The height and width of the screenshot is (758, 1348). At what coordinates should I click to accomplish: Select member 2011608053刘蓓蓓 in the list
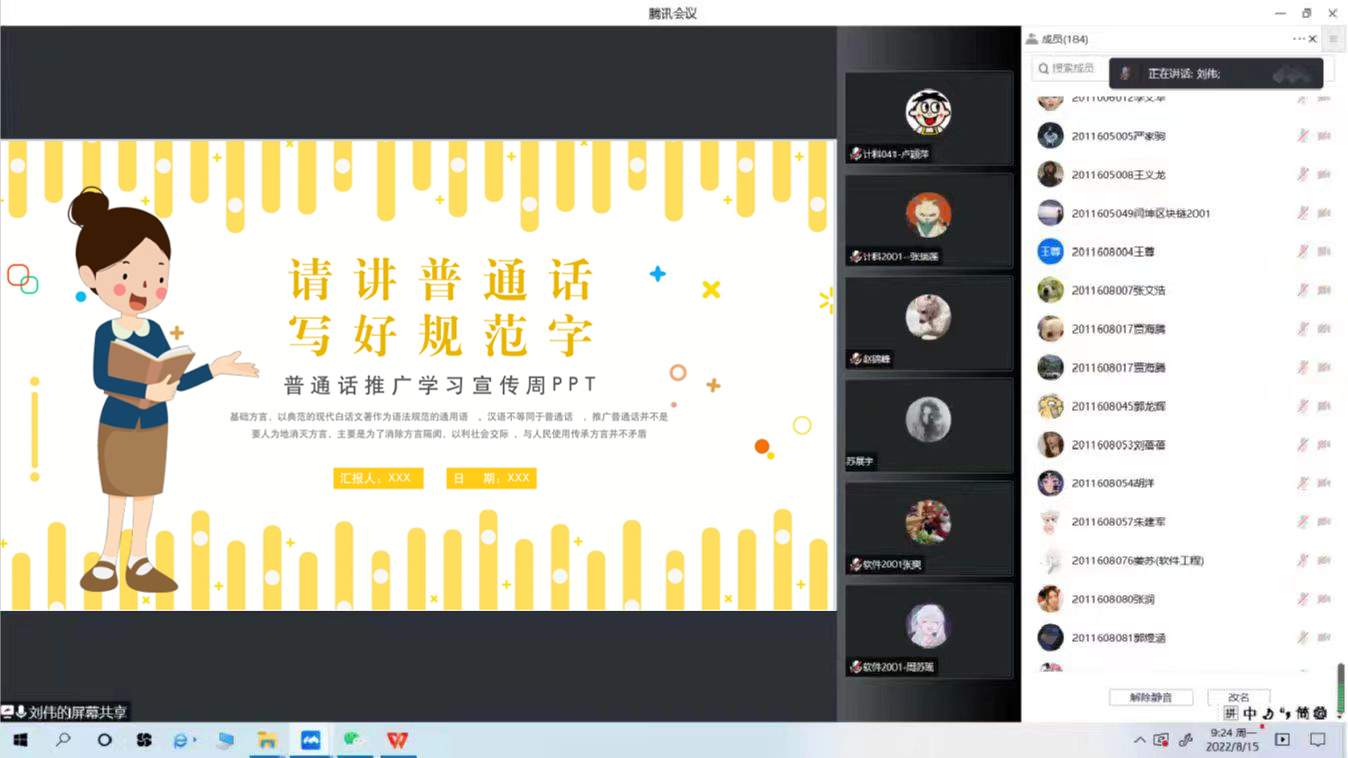point(1118,445)
